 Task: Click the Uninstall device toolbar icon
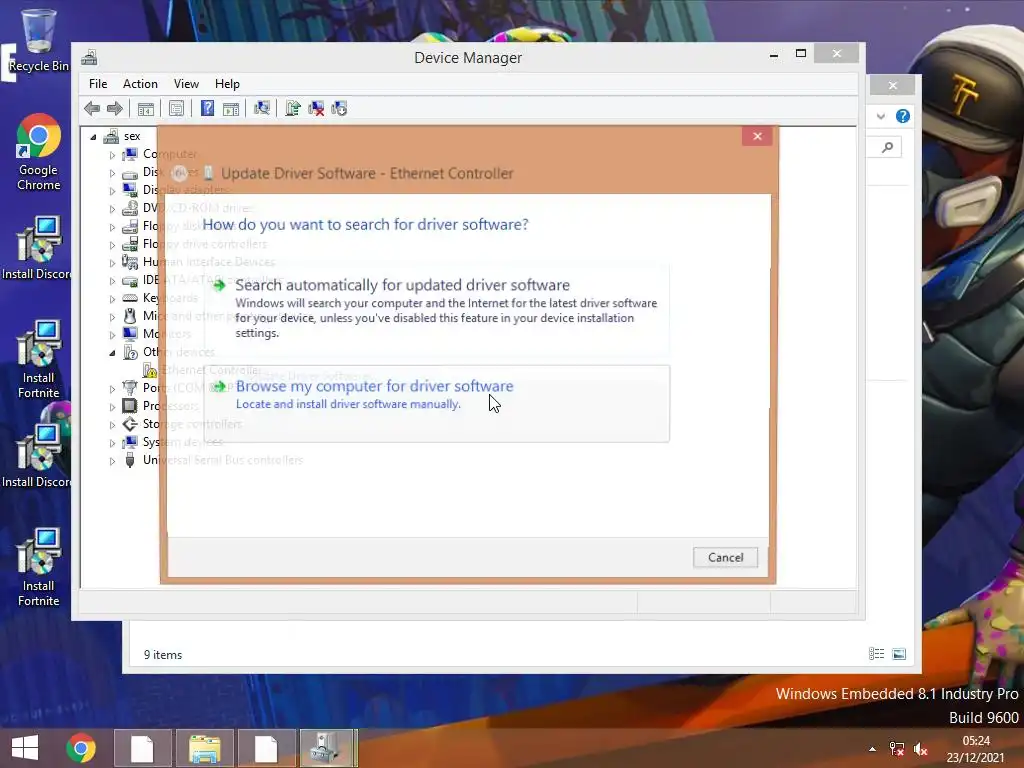316,108
